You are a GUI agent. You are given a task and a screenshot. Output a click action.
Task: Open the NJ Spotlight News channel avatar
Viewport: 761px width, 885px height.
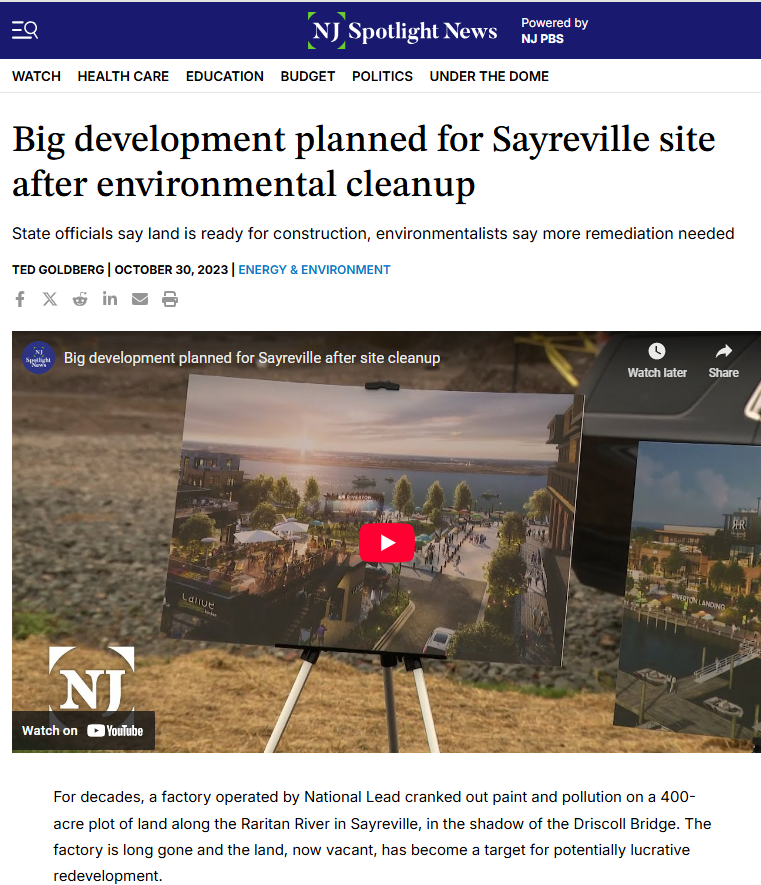(x=38, y=358)
